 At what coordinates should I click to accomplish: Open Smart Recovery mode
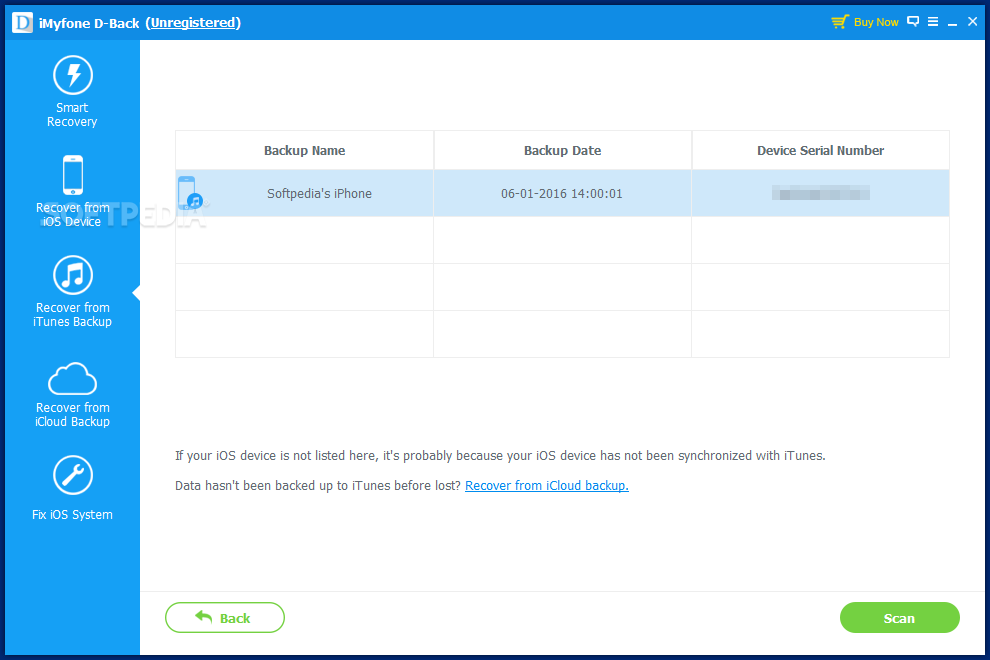coord(73,92)
